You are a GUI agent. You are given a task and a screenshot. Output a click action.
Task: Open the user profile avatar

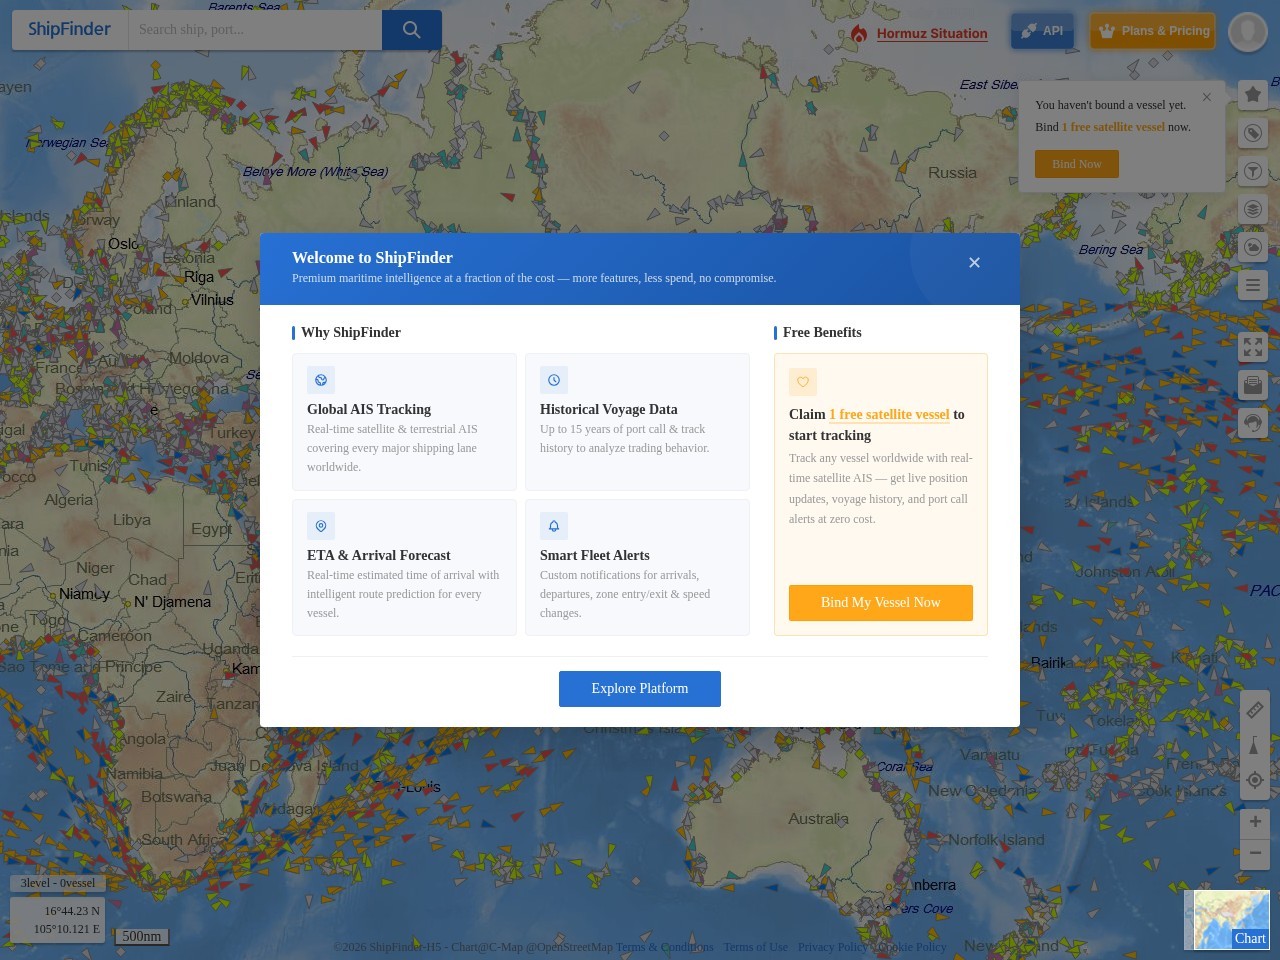1248,32
